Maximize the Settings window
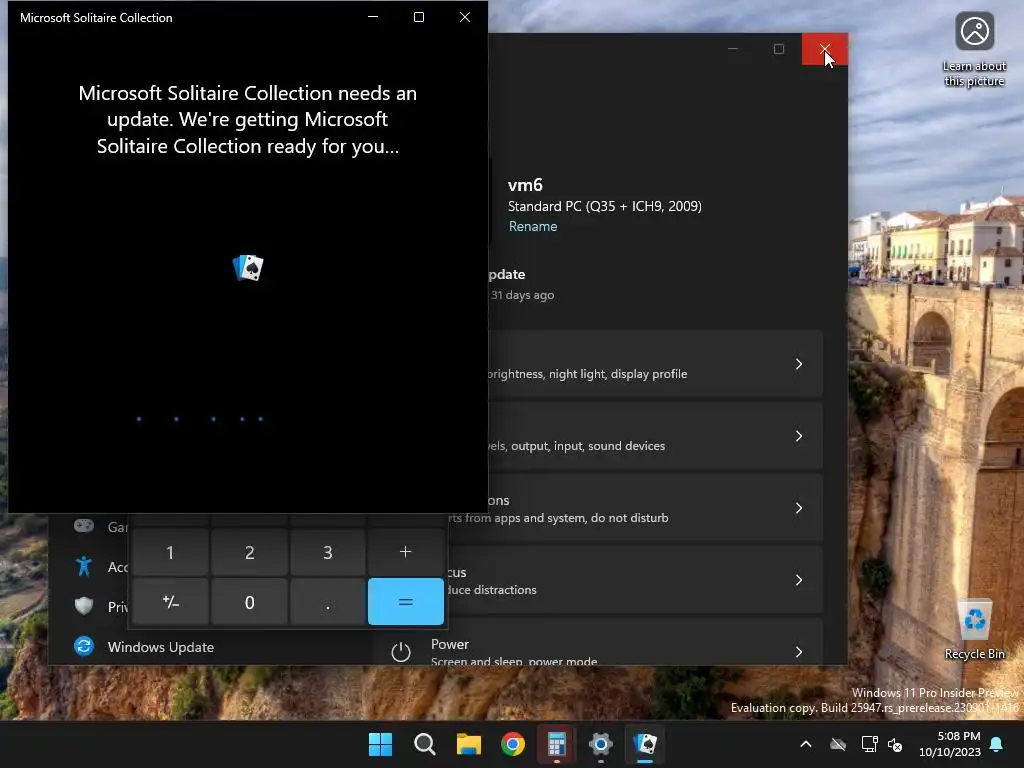Viewport: 1024px width, 768px height. (x=778, y=49)
